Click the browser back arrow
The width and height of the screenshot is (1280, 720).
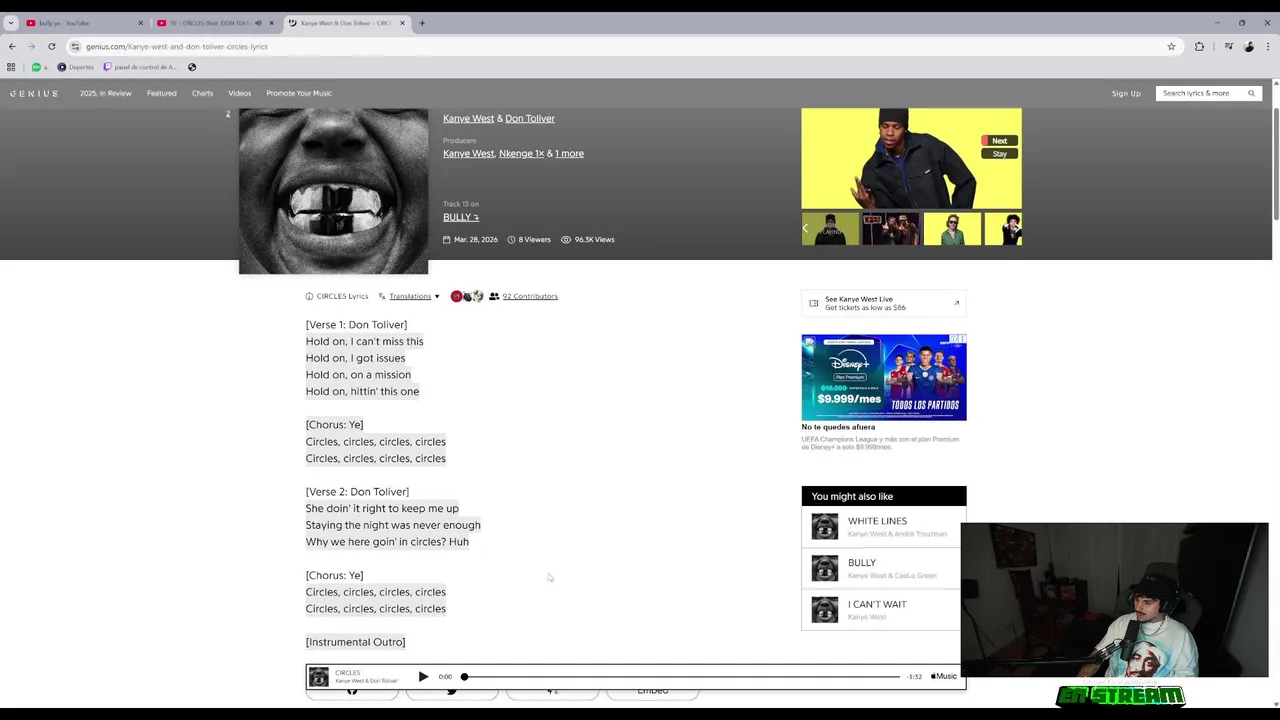tap(12, 46)
